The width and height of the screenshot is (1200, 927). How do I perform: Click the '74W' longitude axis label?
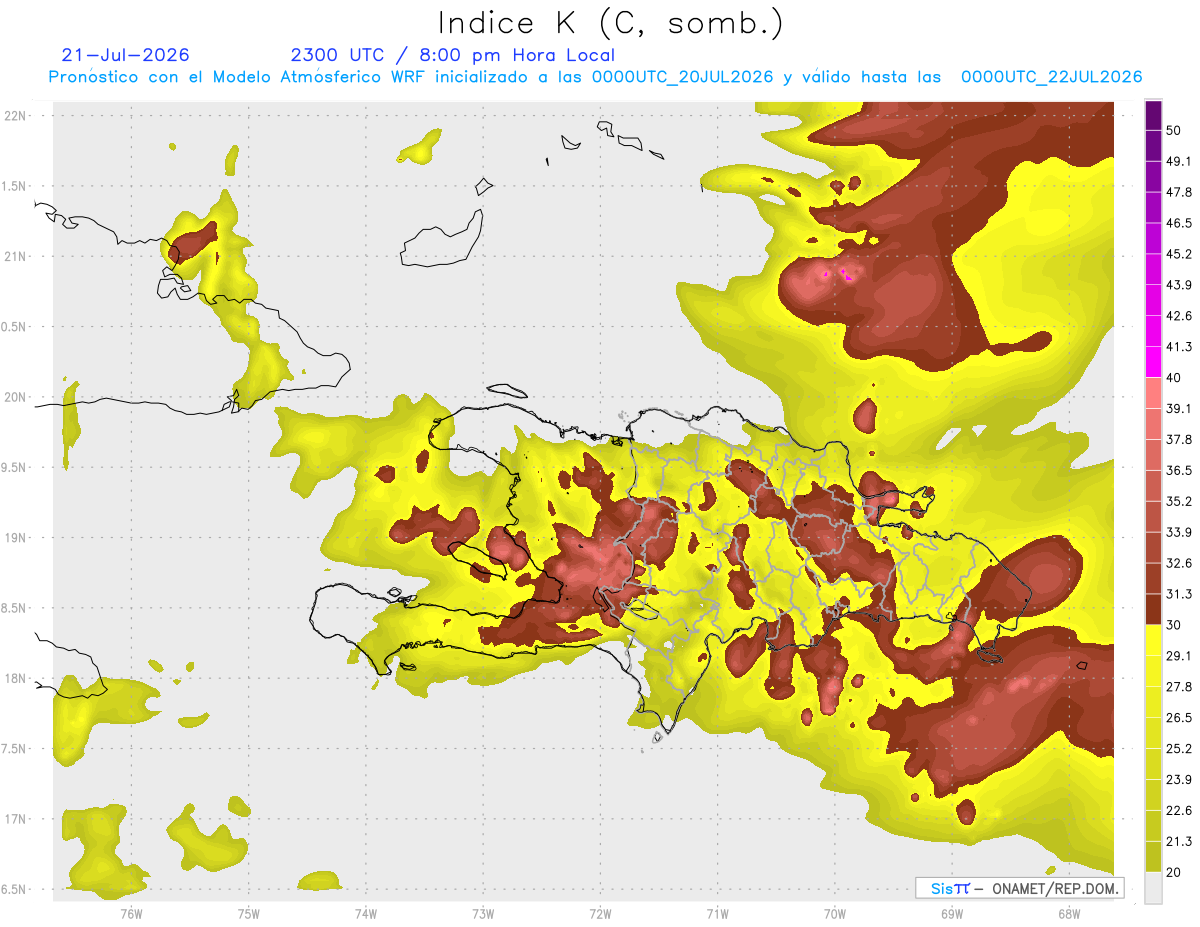click(365, 914)
